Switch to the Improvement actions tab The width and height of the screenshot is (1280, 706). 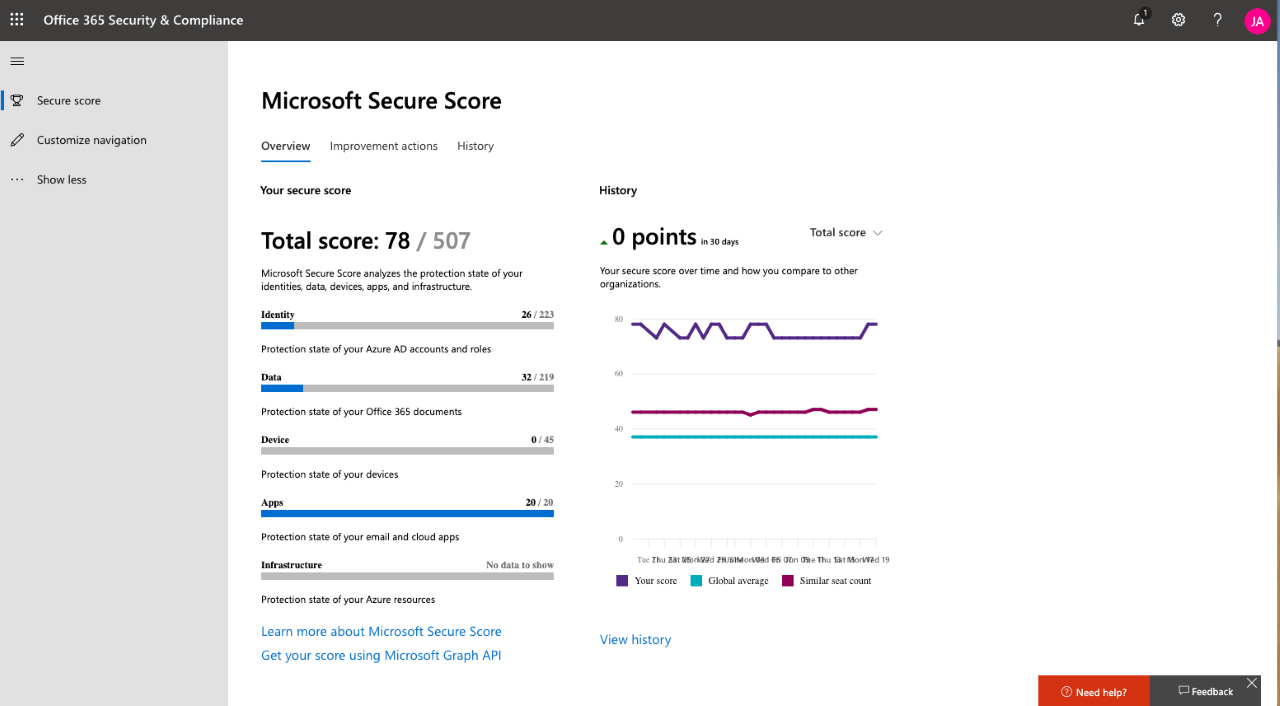[x=383, y=146]
